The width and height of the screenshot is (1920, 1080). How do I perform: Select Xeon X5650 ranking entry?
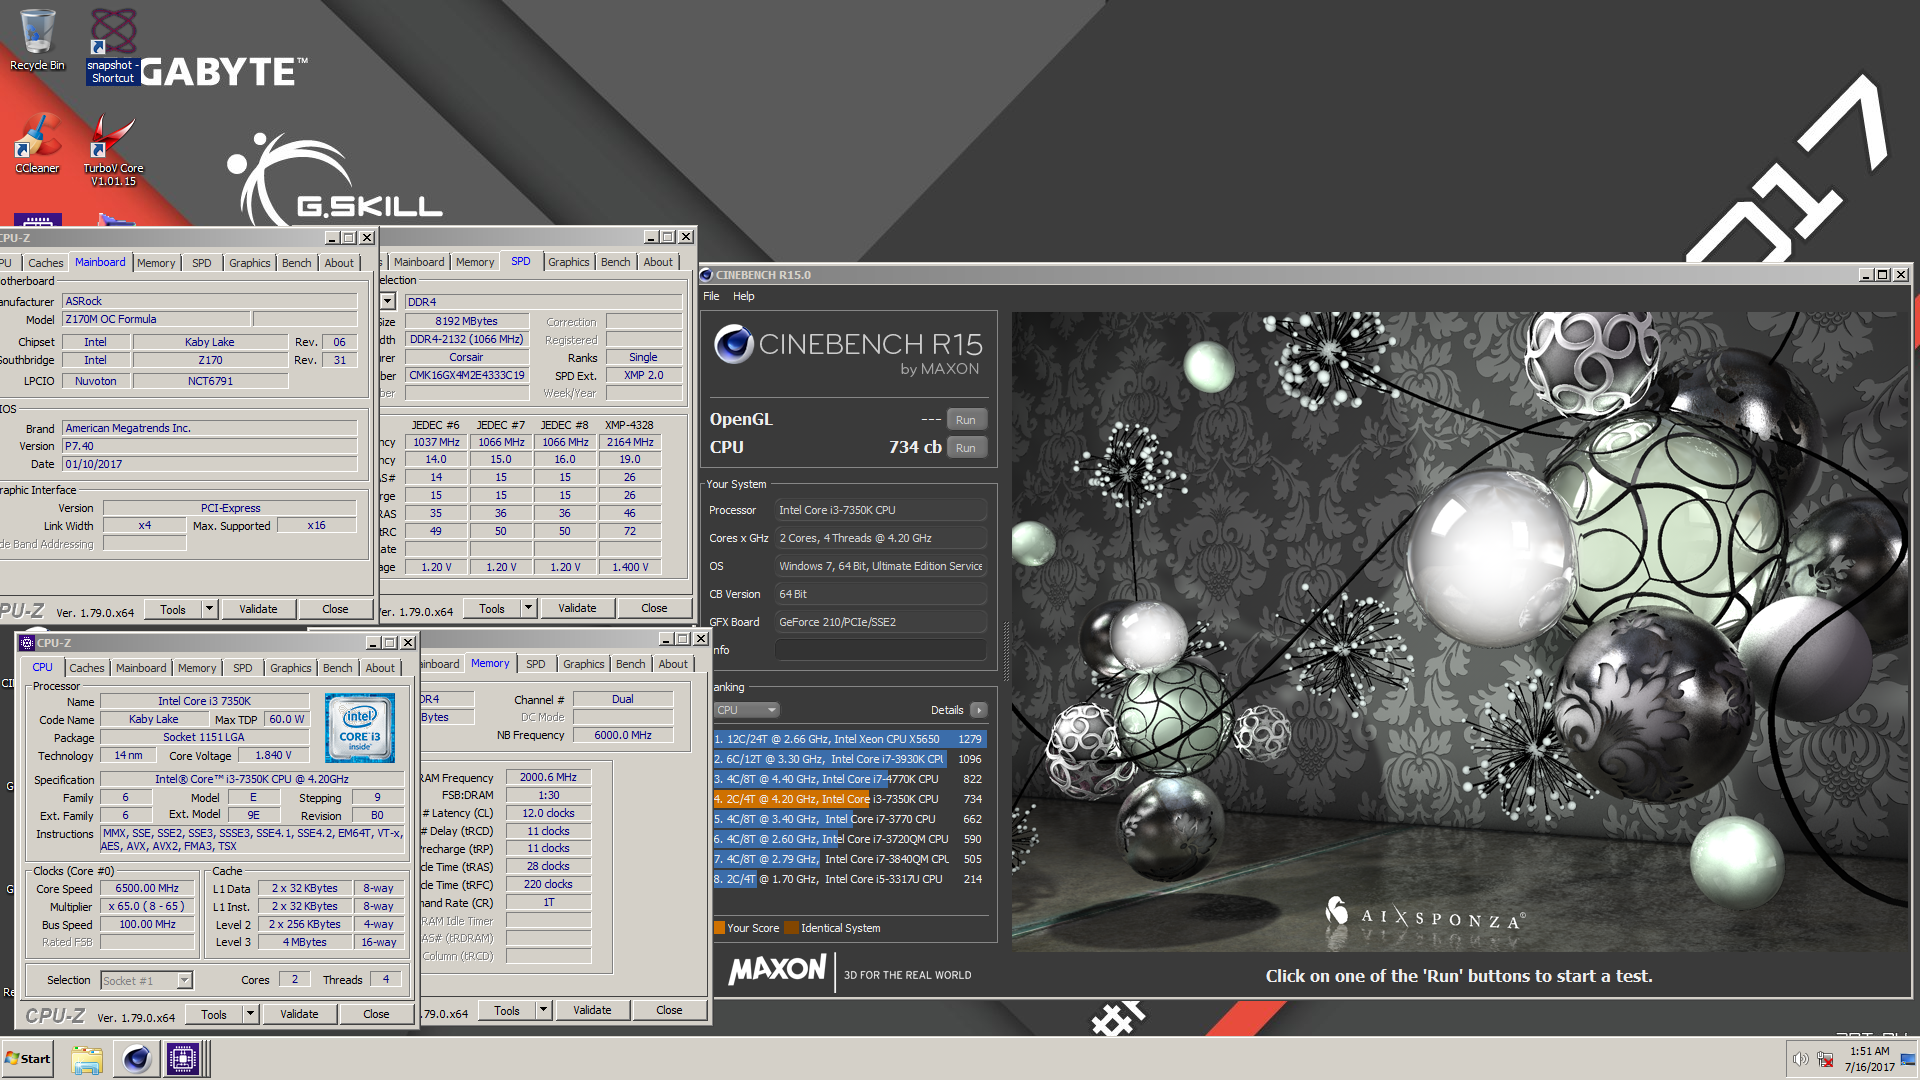(x=849, y=739)
